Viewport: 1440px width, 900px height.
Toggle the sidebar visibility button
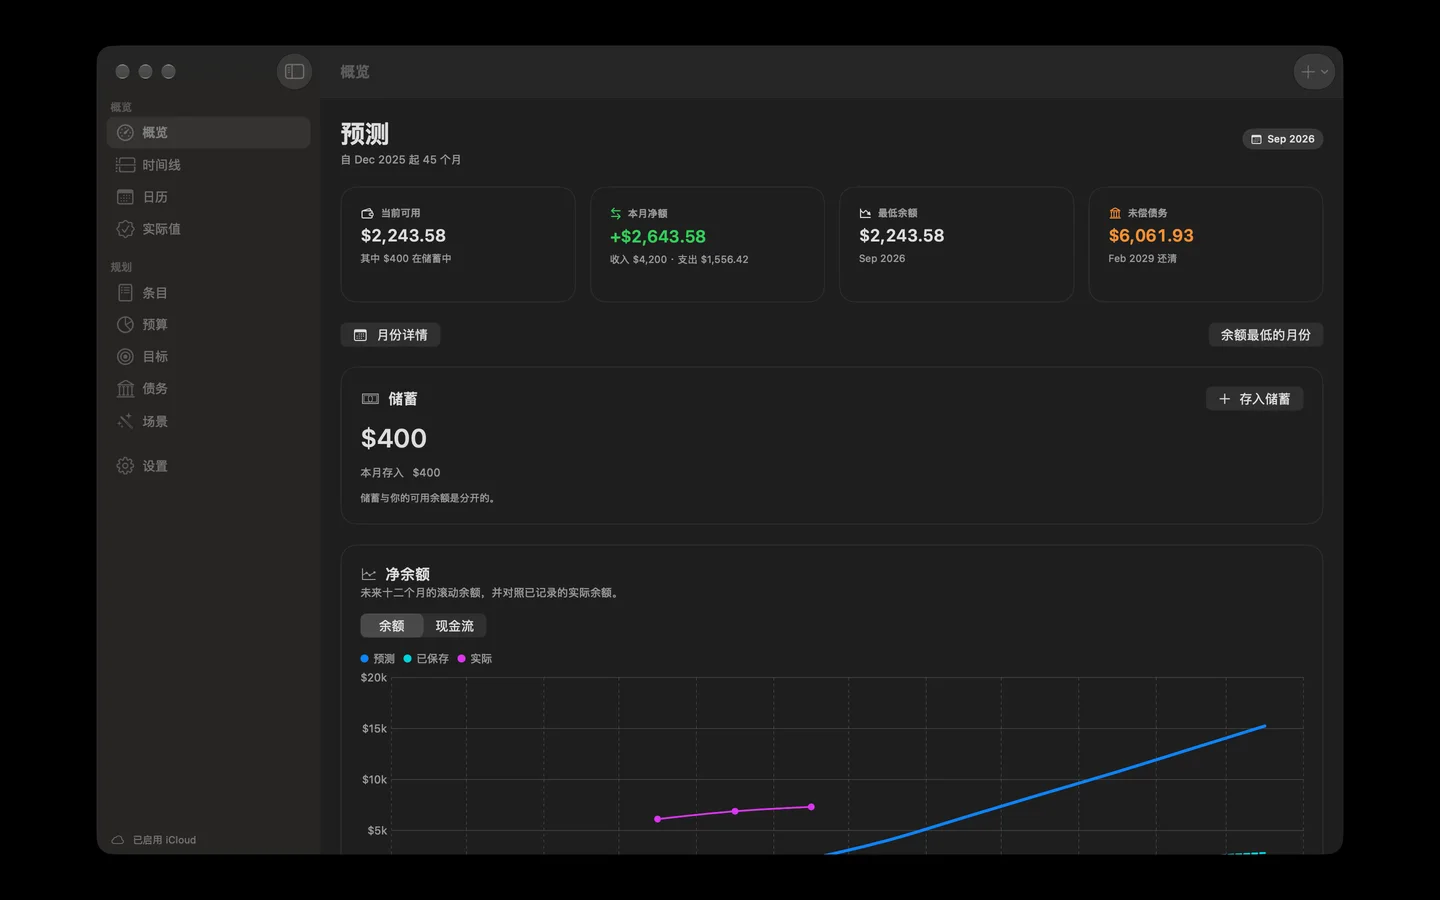[294, 72]
